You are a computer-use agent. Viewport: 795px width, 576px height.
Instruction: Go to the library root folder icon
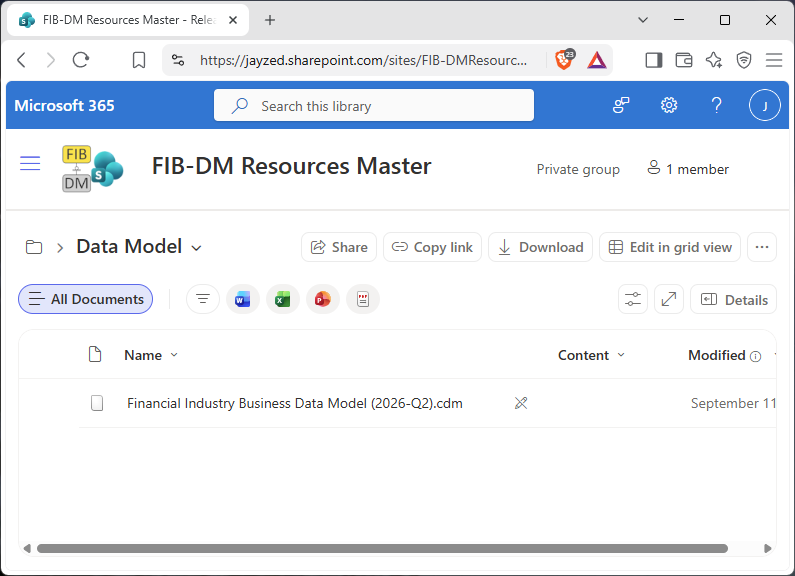tap(34, 247)
